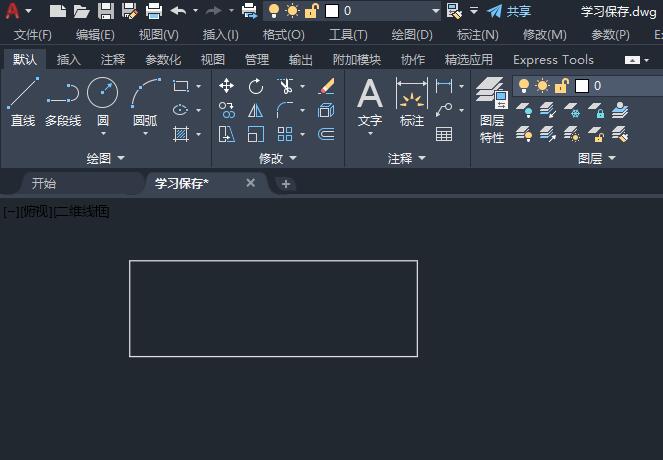Click the Open file folder icon
Viewport: 663px width, 460px height.
click(82, 11)
